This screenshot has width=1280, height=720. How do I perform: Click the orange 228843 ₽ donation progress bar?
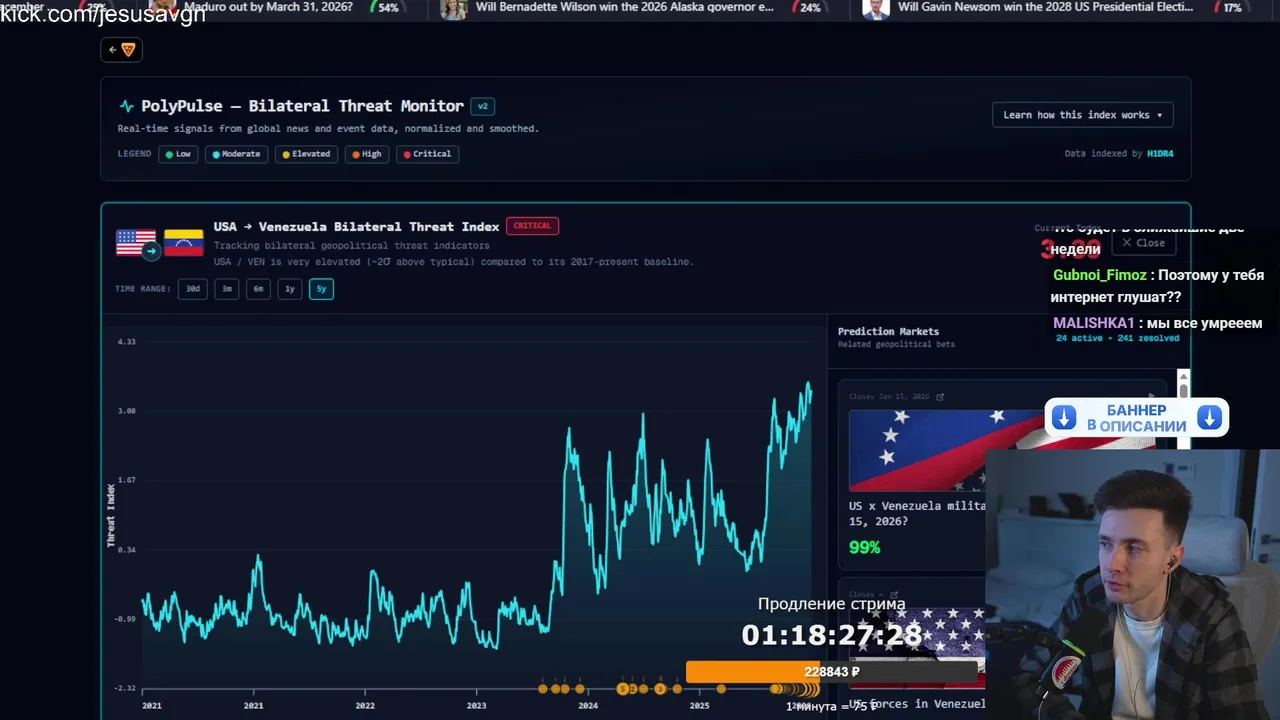[832, 672]
